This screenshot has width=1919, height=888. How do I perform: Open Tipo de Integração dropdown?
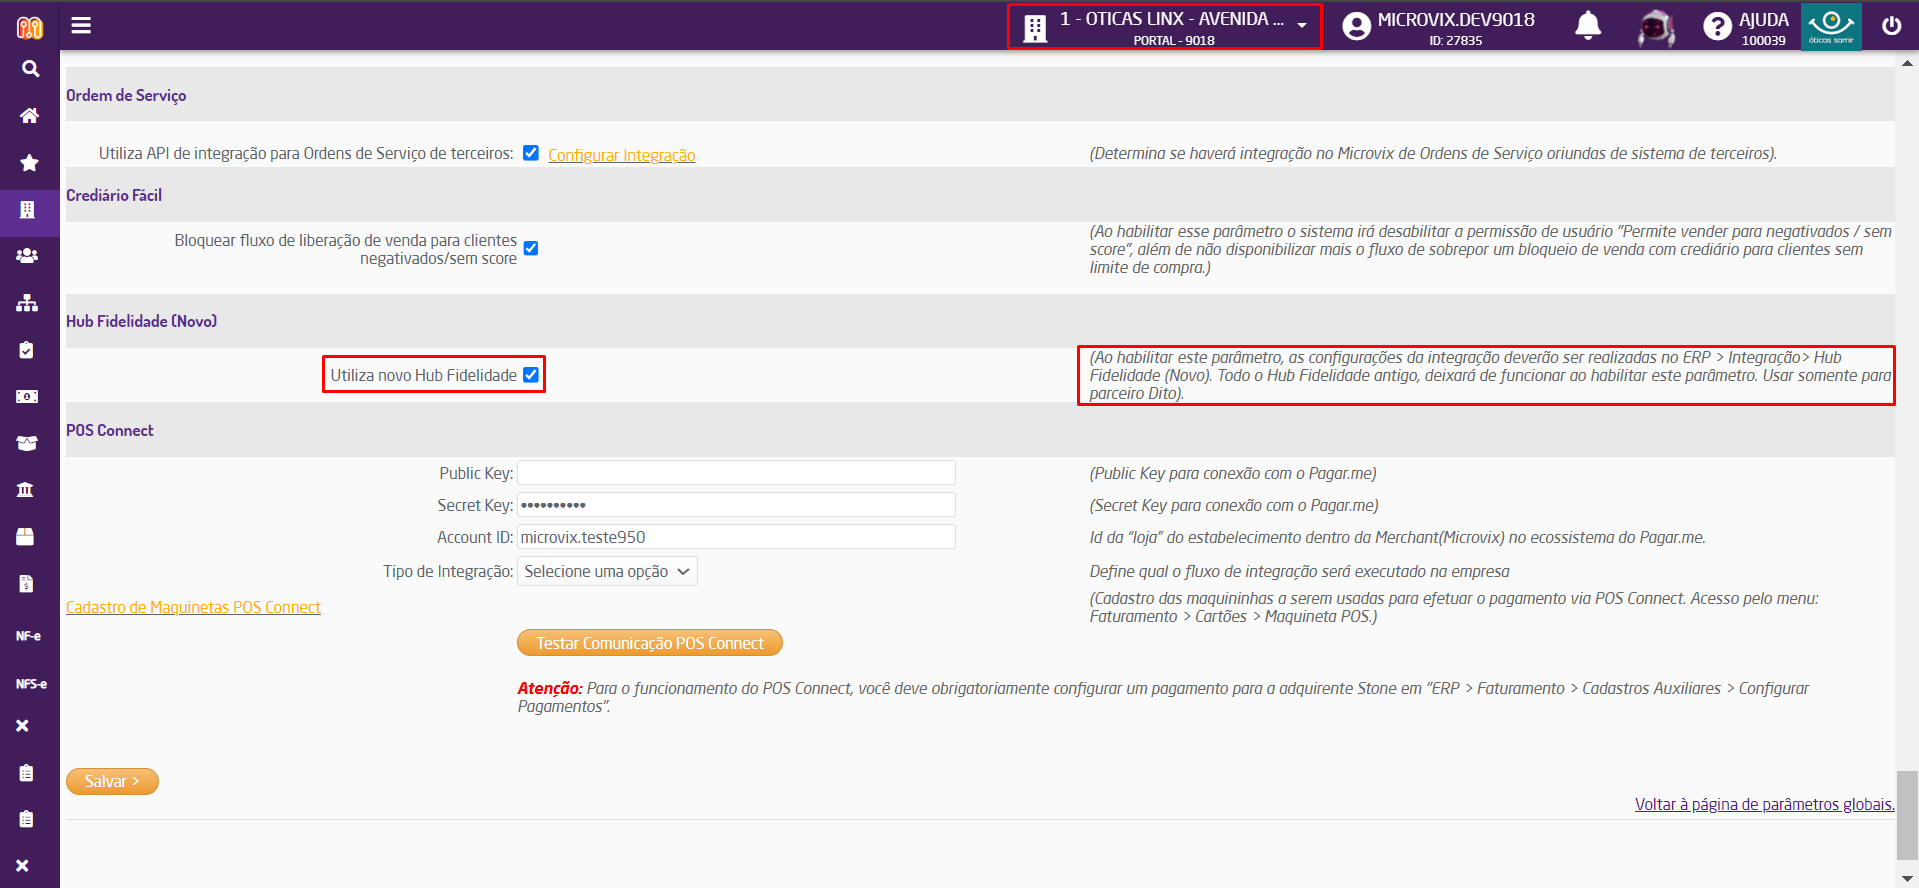click(x=607, y=571)
